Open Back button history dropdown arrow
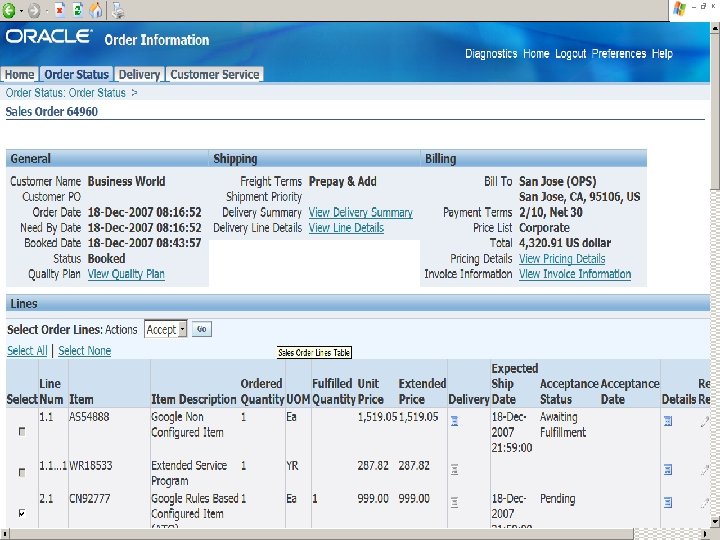The height and width of the screenshot is (540, 720). (x=22, y=11)
